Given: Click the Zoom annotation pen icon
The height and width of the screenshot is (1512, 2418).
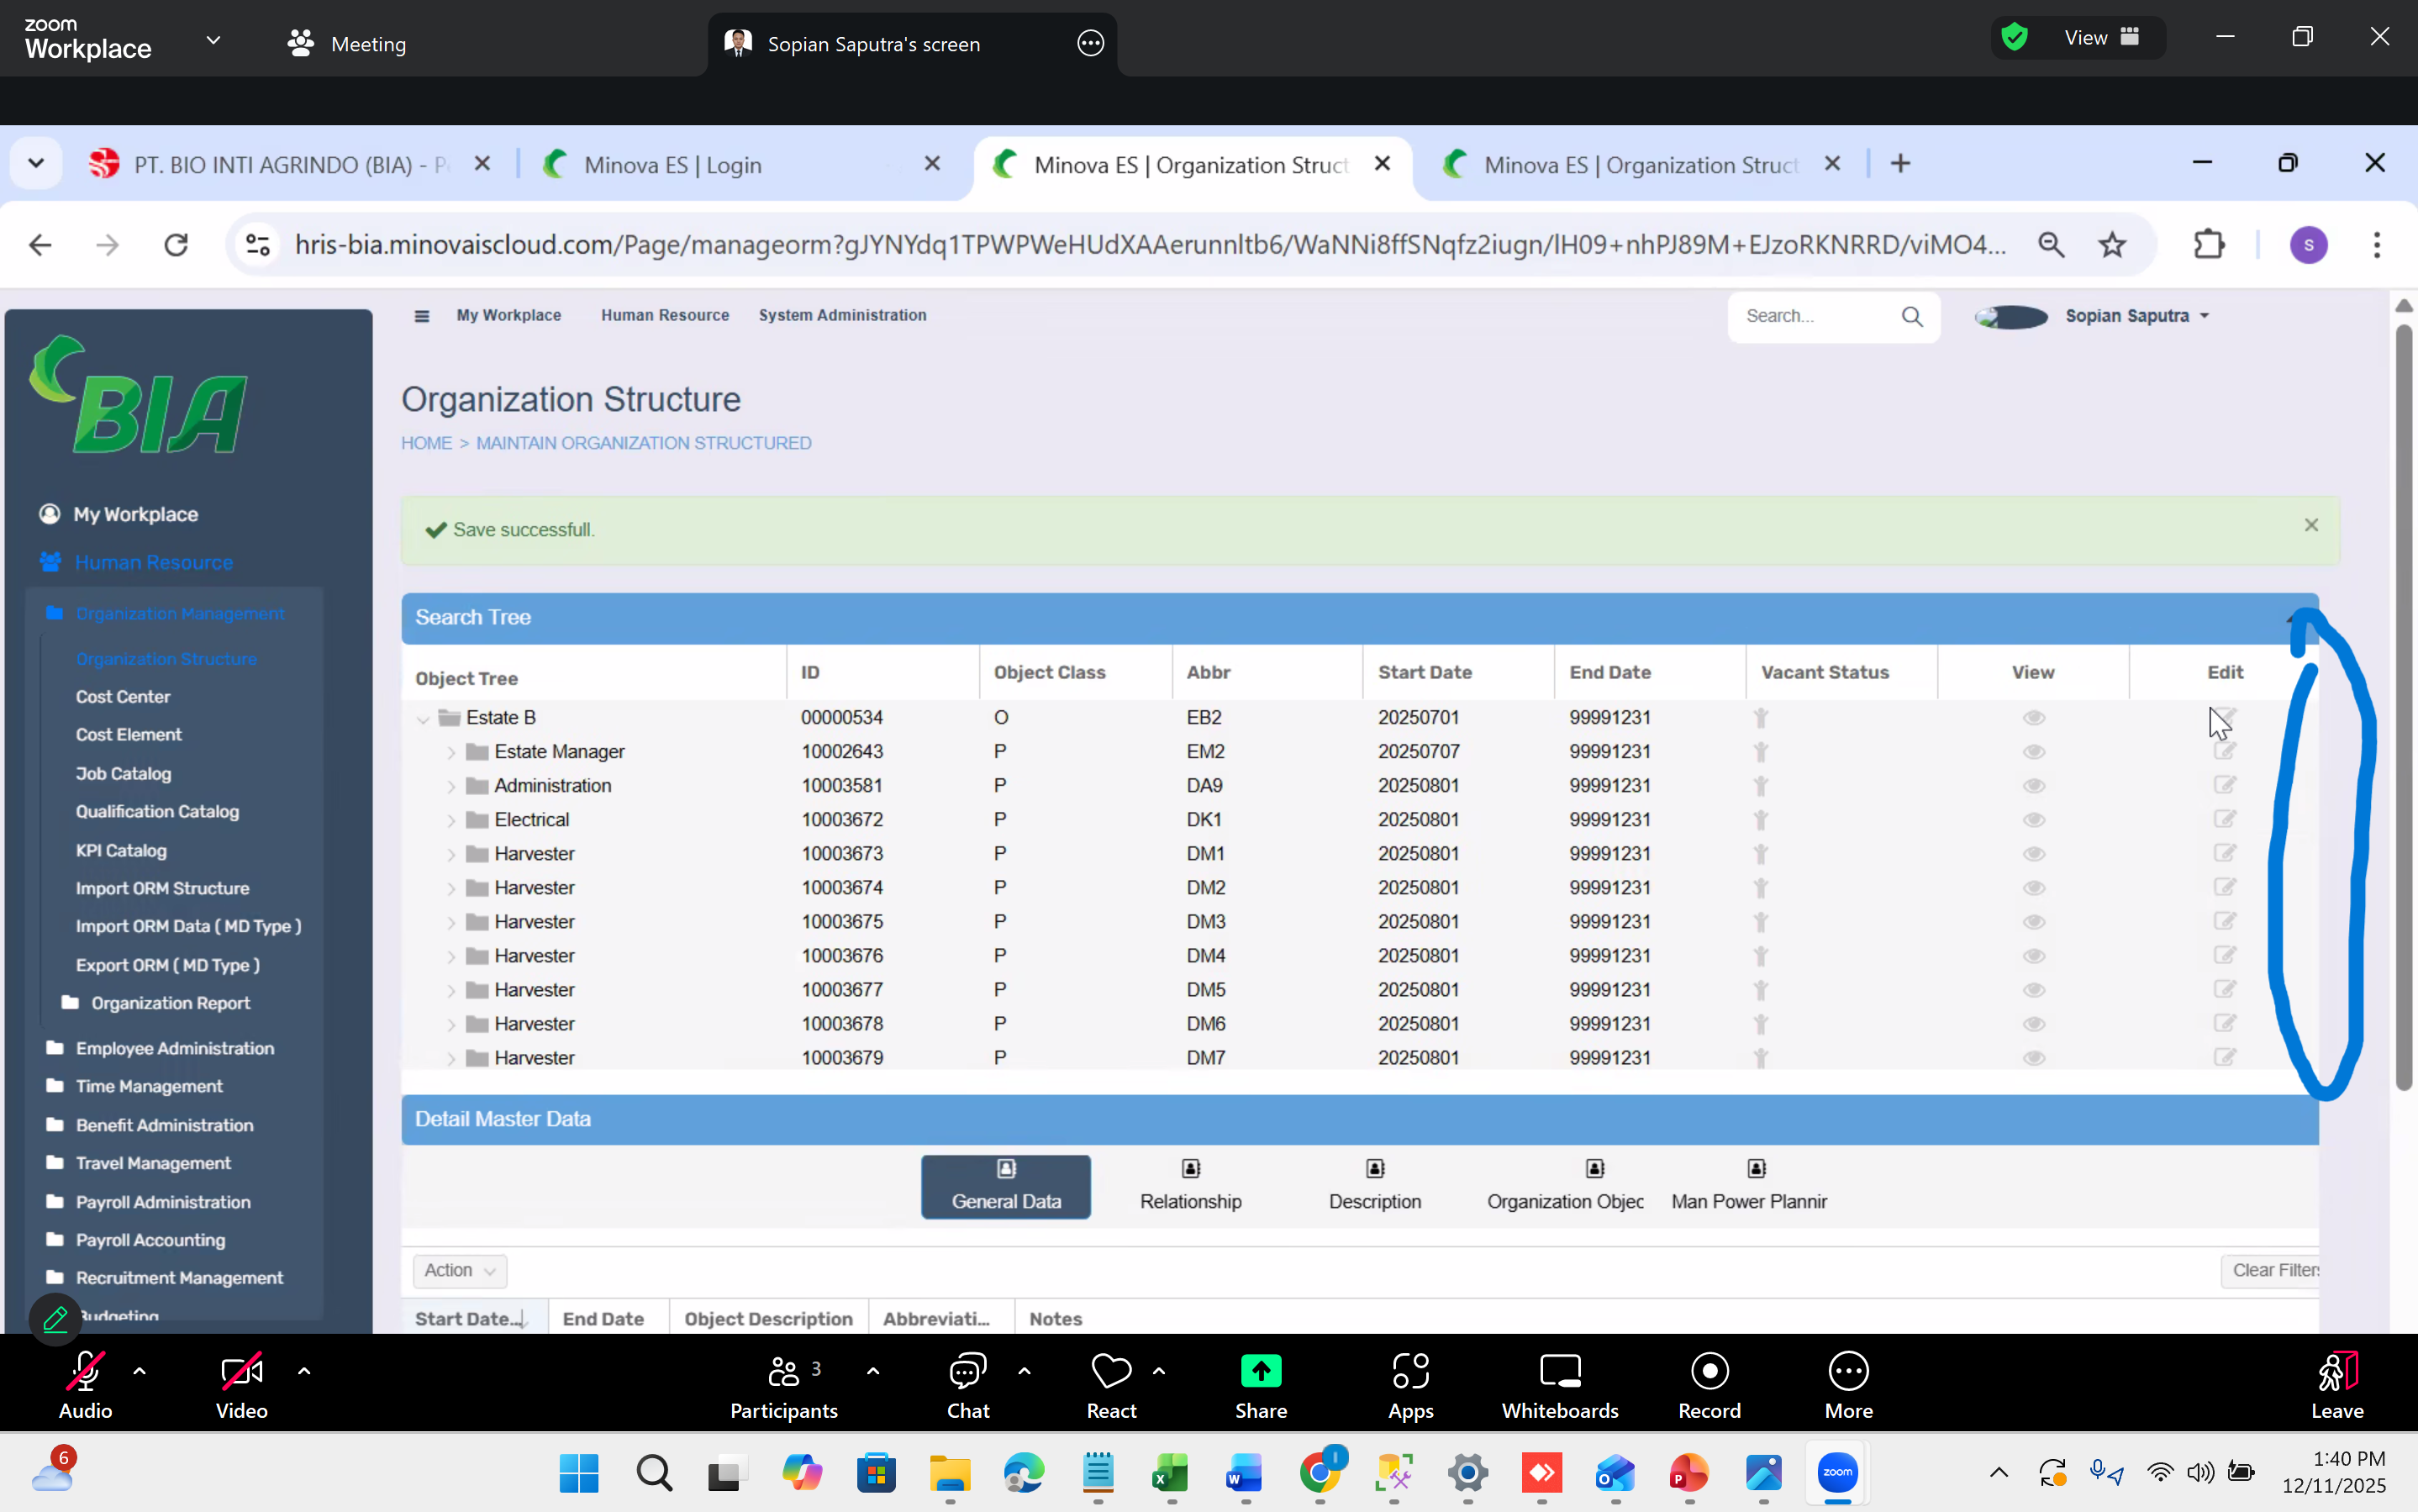Looking at the screenshot, I should [x=56, y=1320].
